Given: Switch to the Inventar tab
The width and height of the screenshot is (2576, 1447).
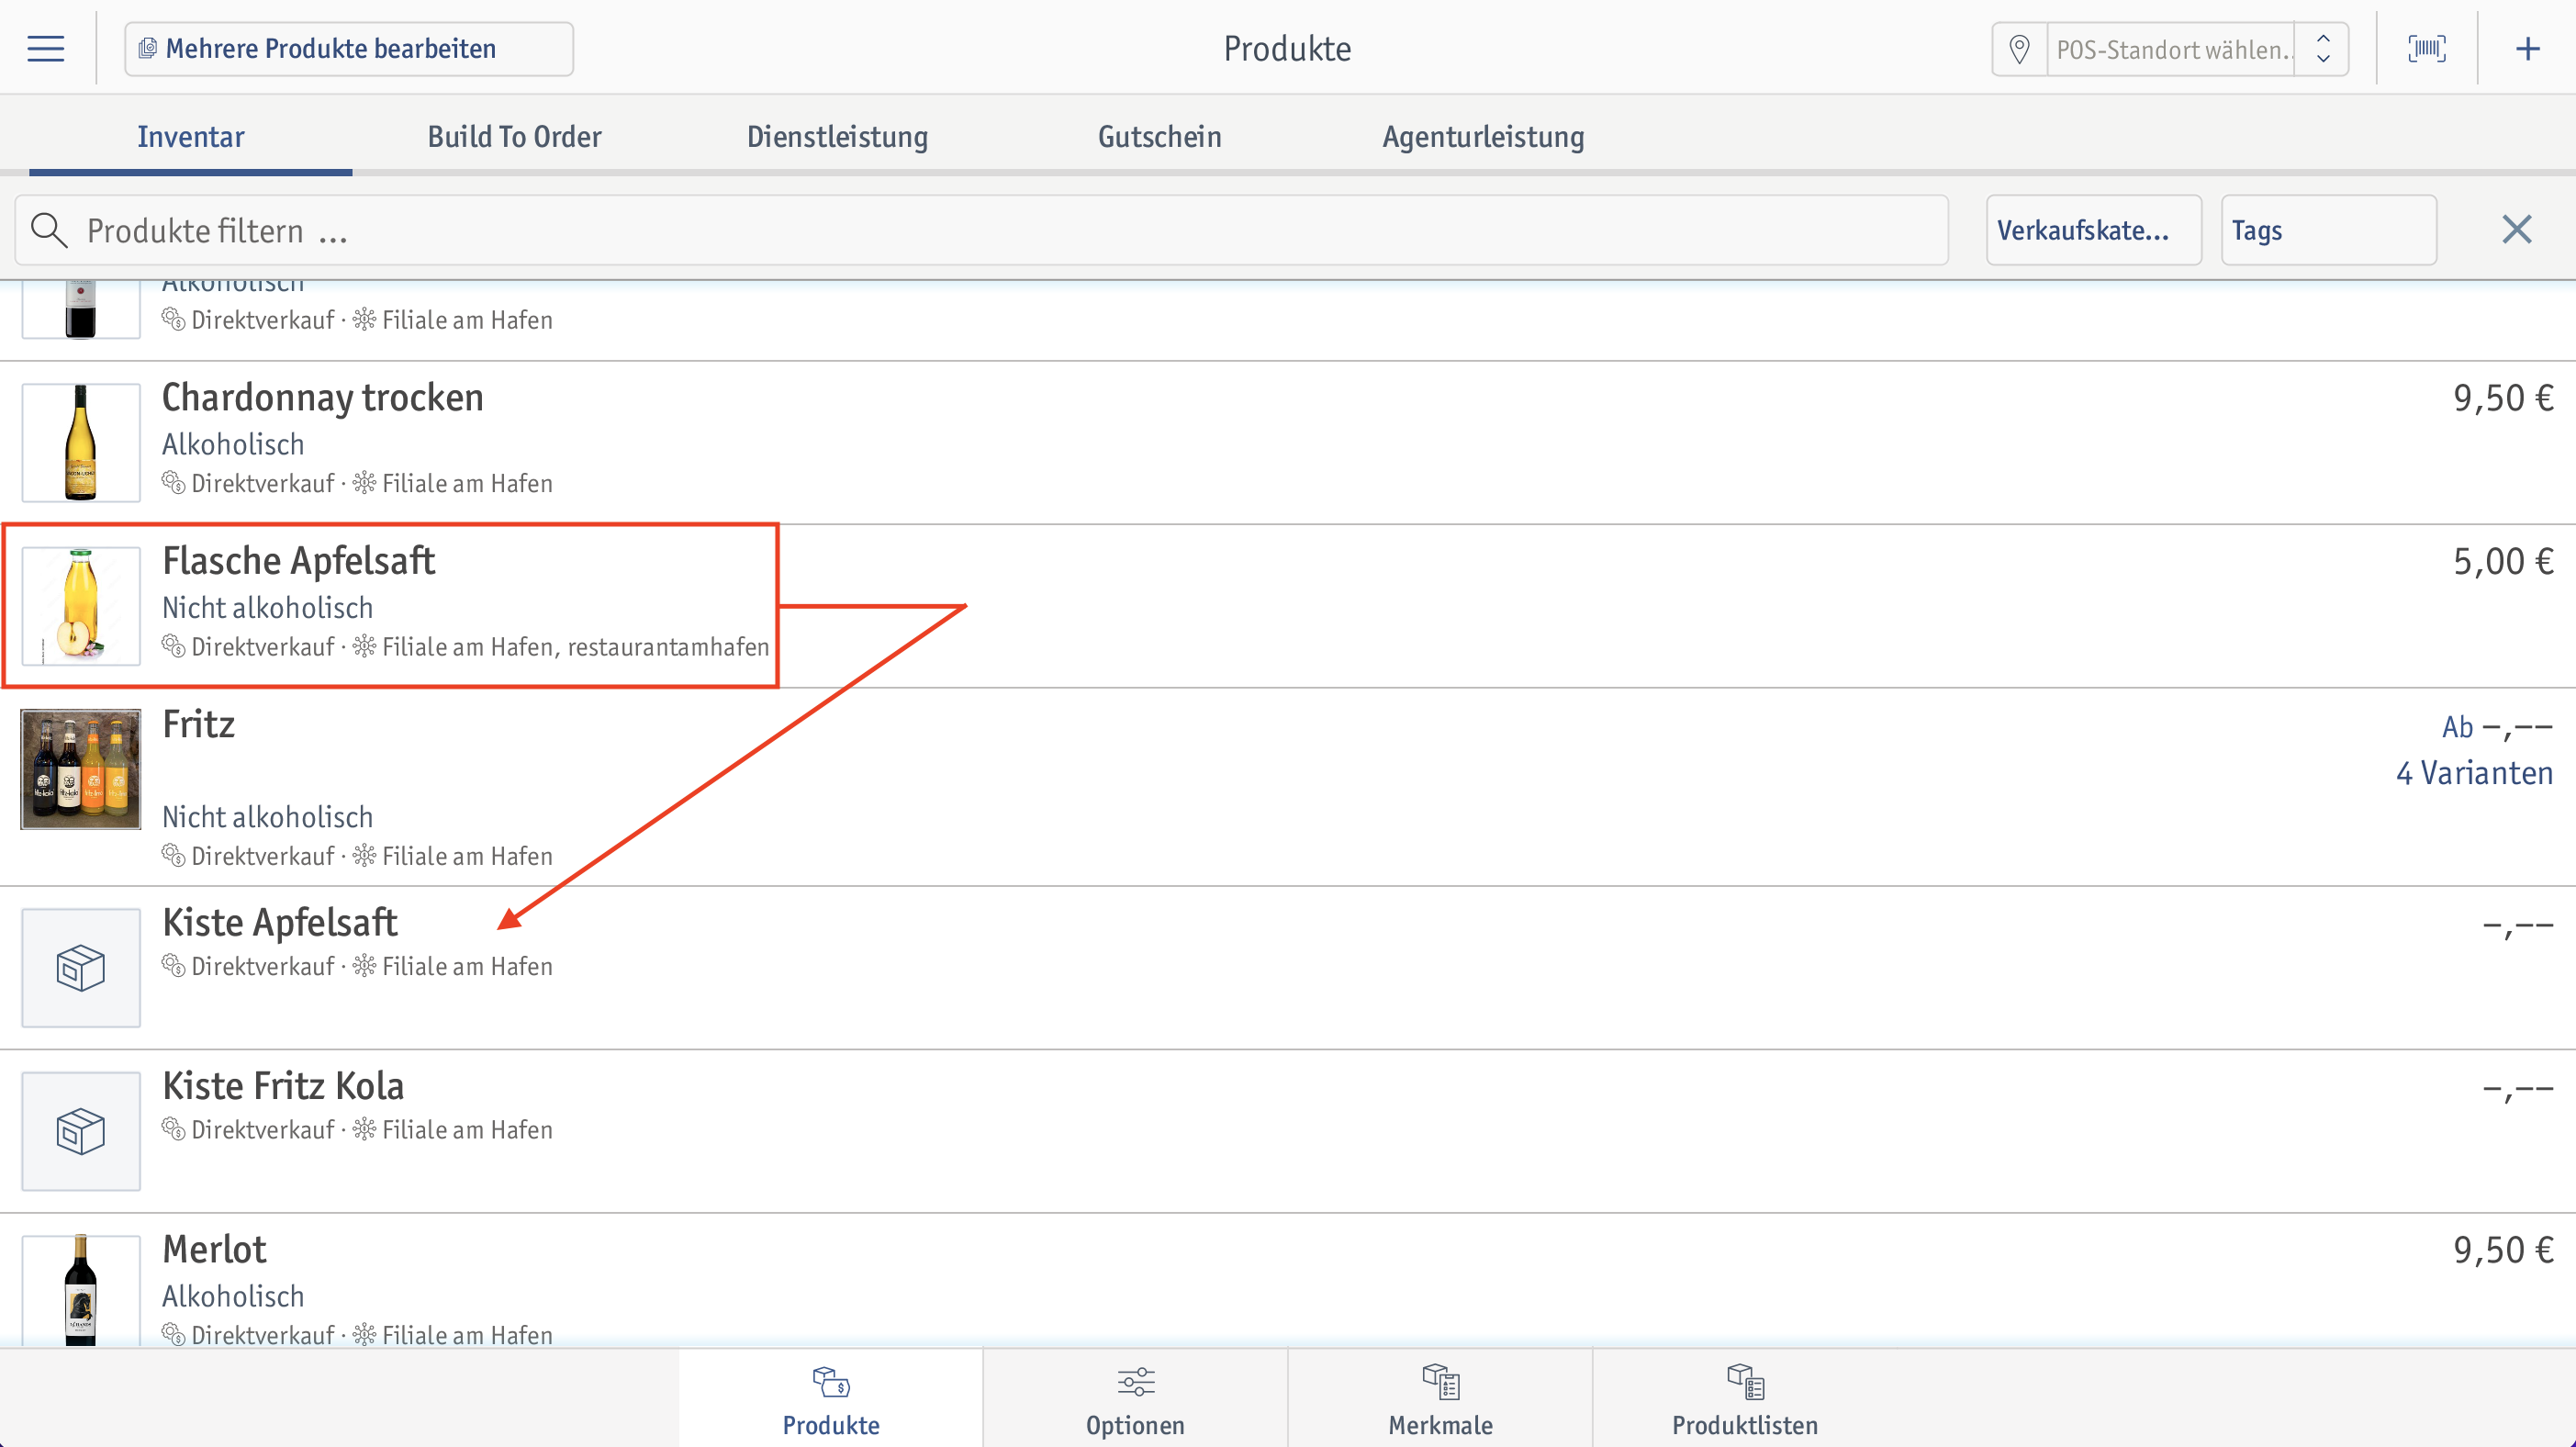Looking at the screenshot, I should [x=190, y=136].
